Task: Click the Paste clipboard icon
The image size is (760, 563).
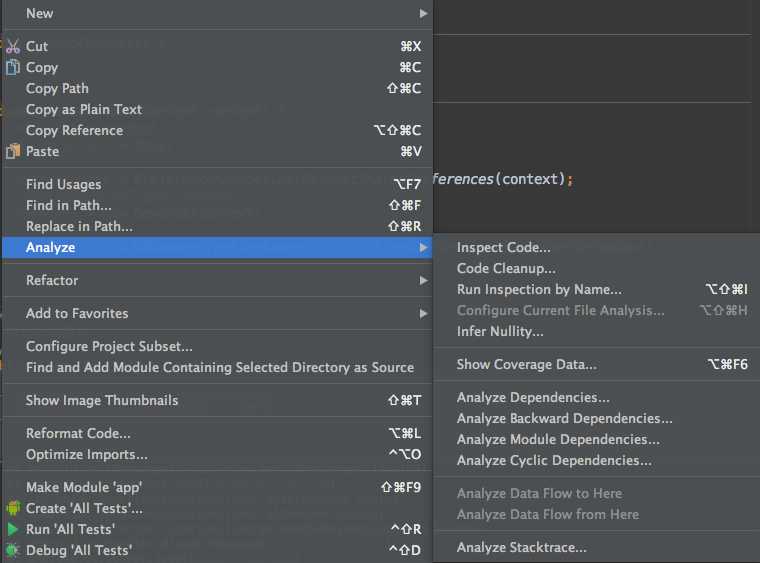Action: [x=13, y=151]
